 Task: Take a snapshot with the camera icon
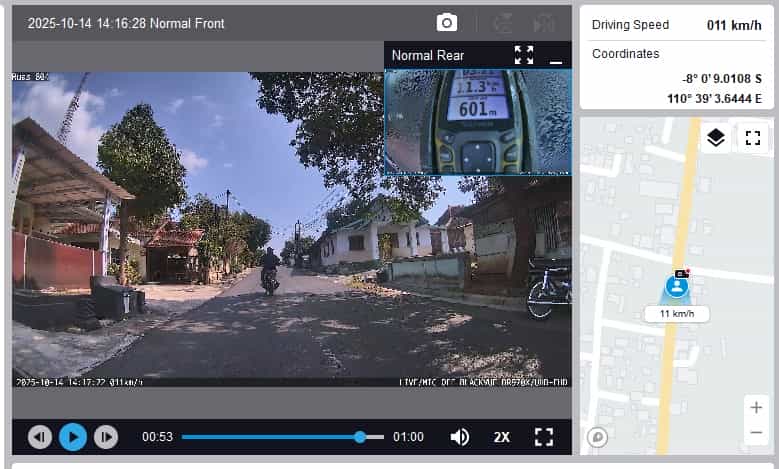pos(446,23)
